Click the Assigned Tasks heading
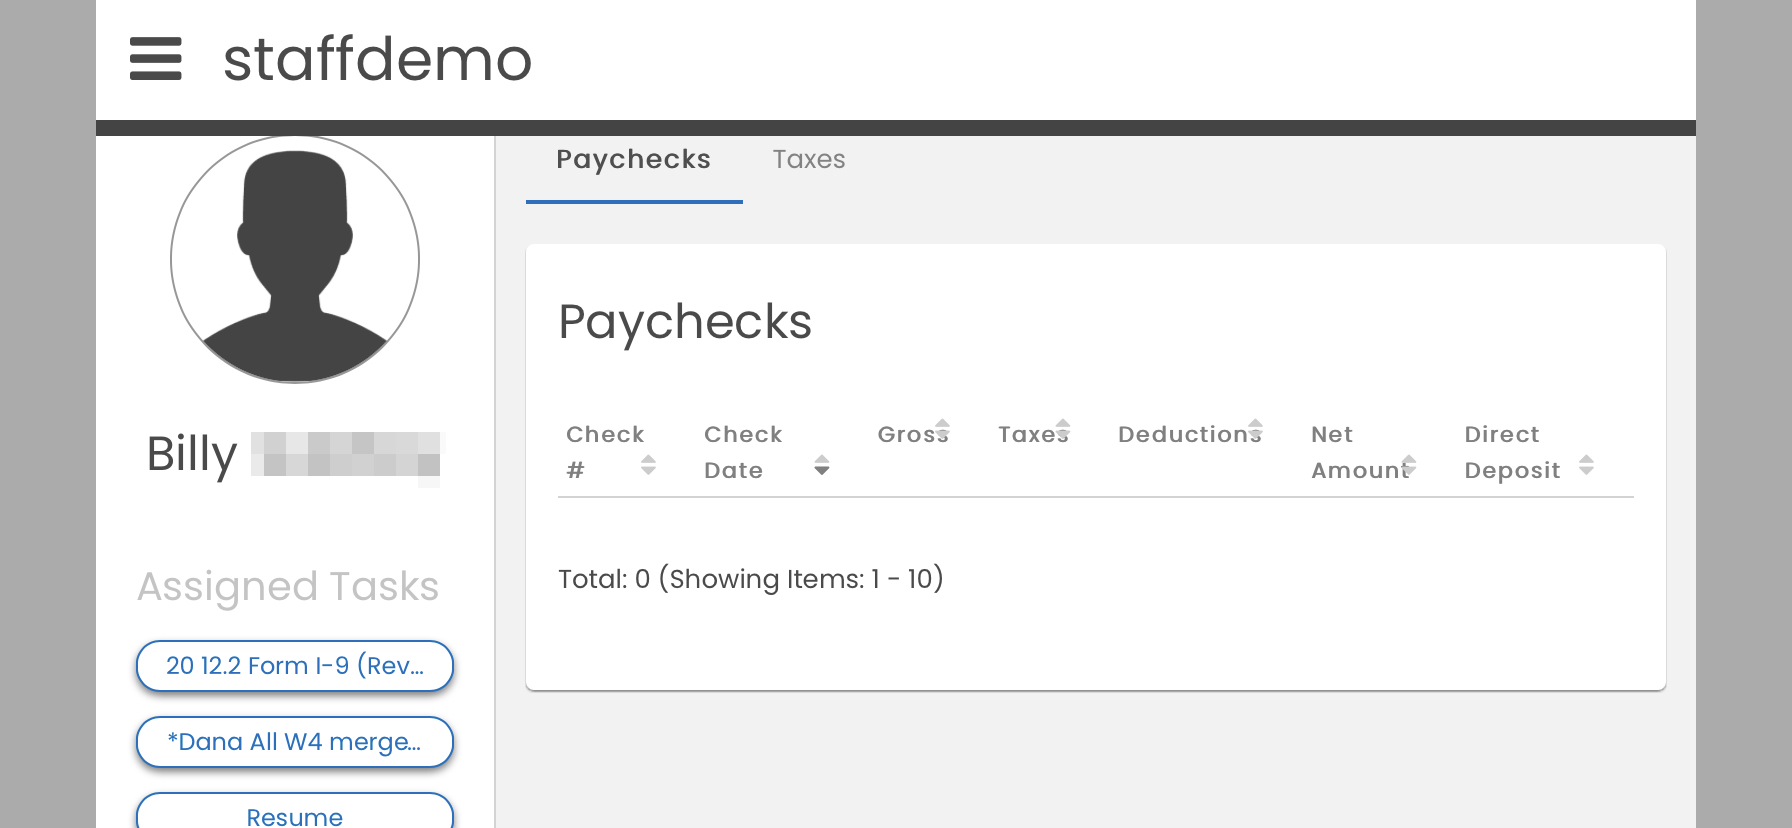Image resolution: width=1792 pixels, height=828 pixels. tap(288, 587)
